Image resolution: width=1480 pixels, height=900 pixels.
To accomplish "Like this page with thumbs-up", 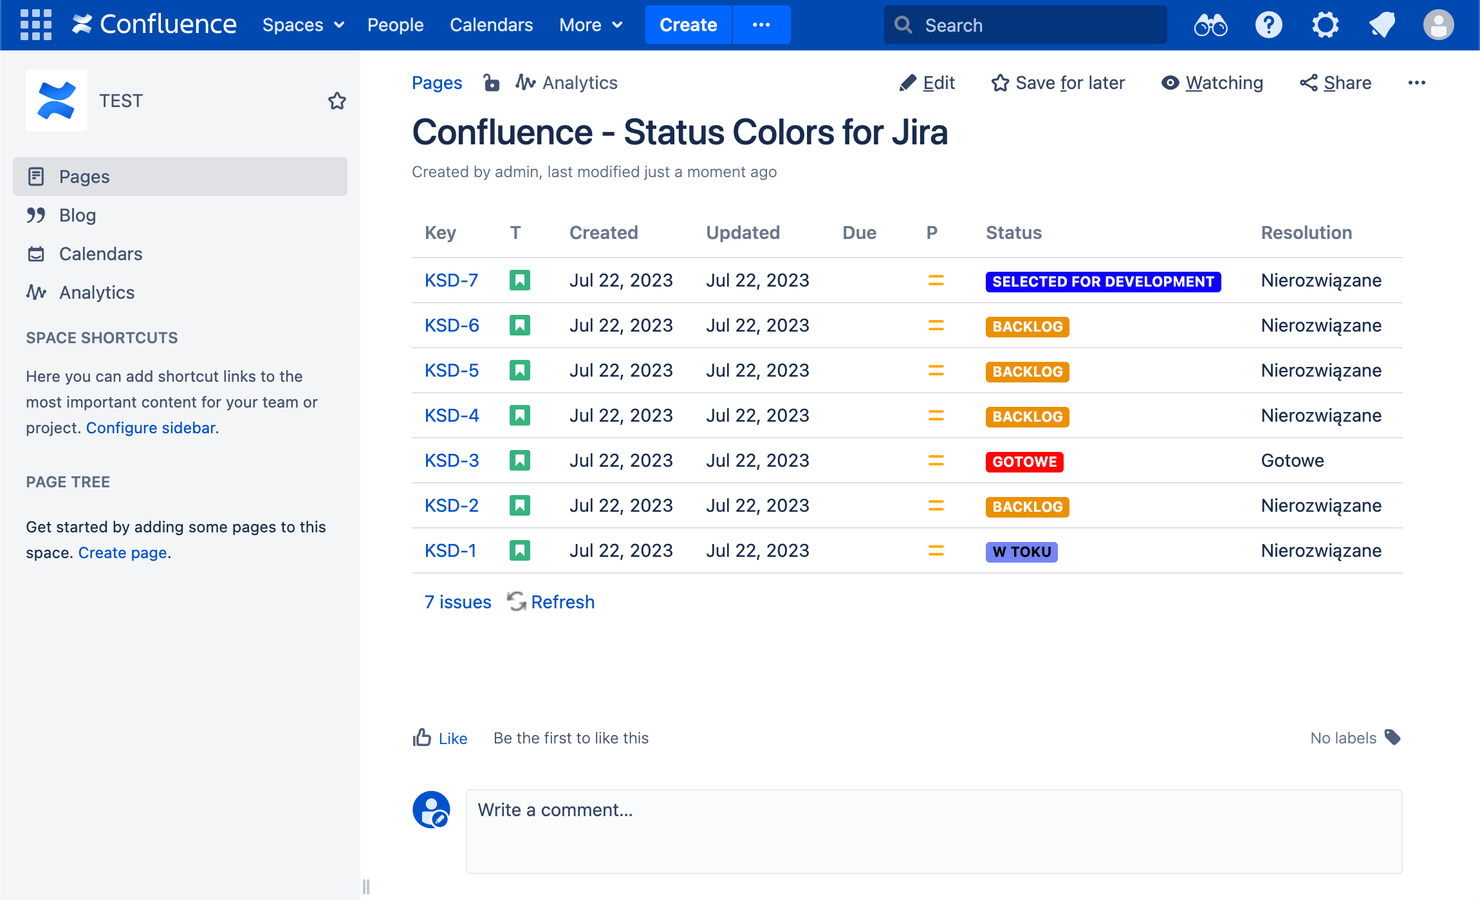I will (x=440, y=738).
